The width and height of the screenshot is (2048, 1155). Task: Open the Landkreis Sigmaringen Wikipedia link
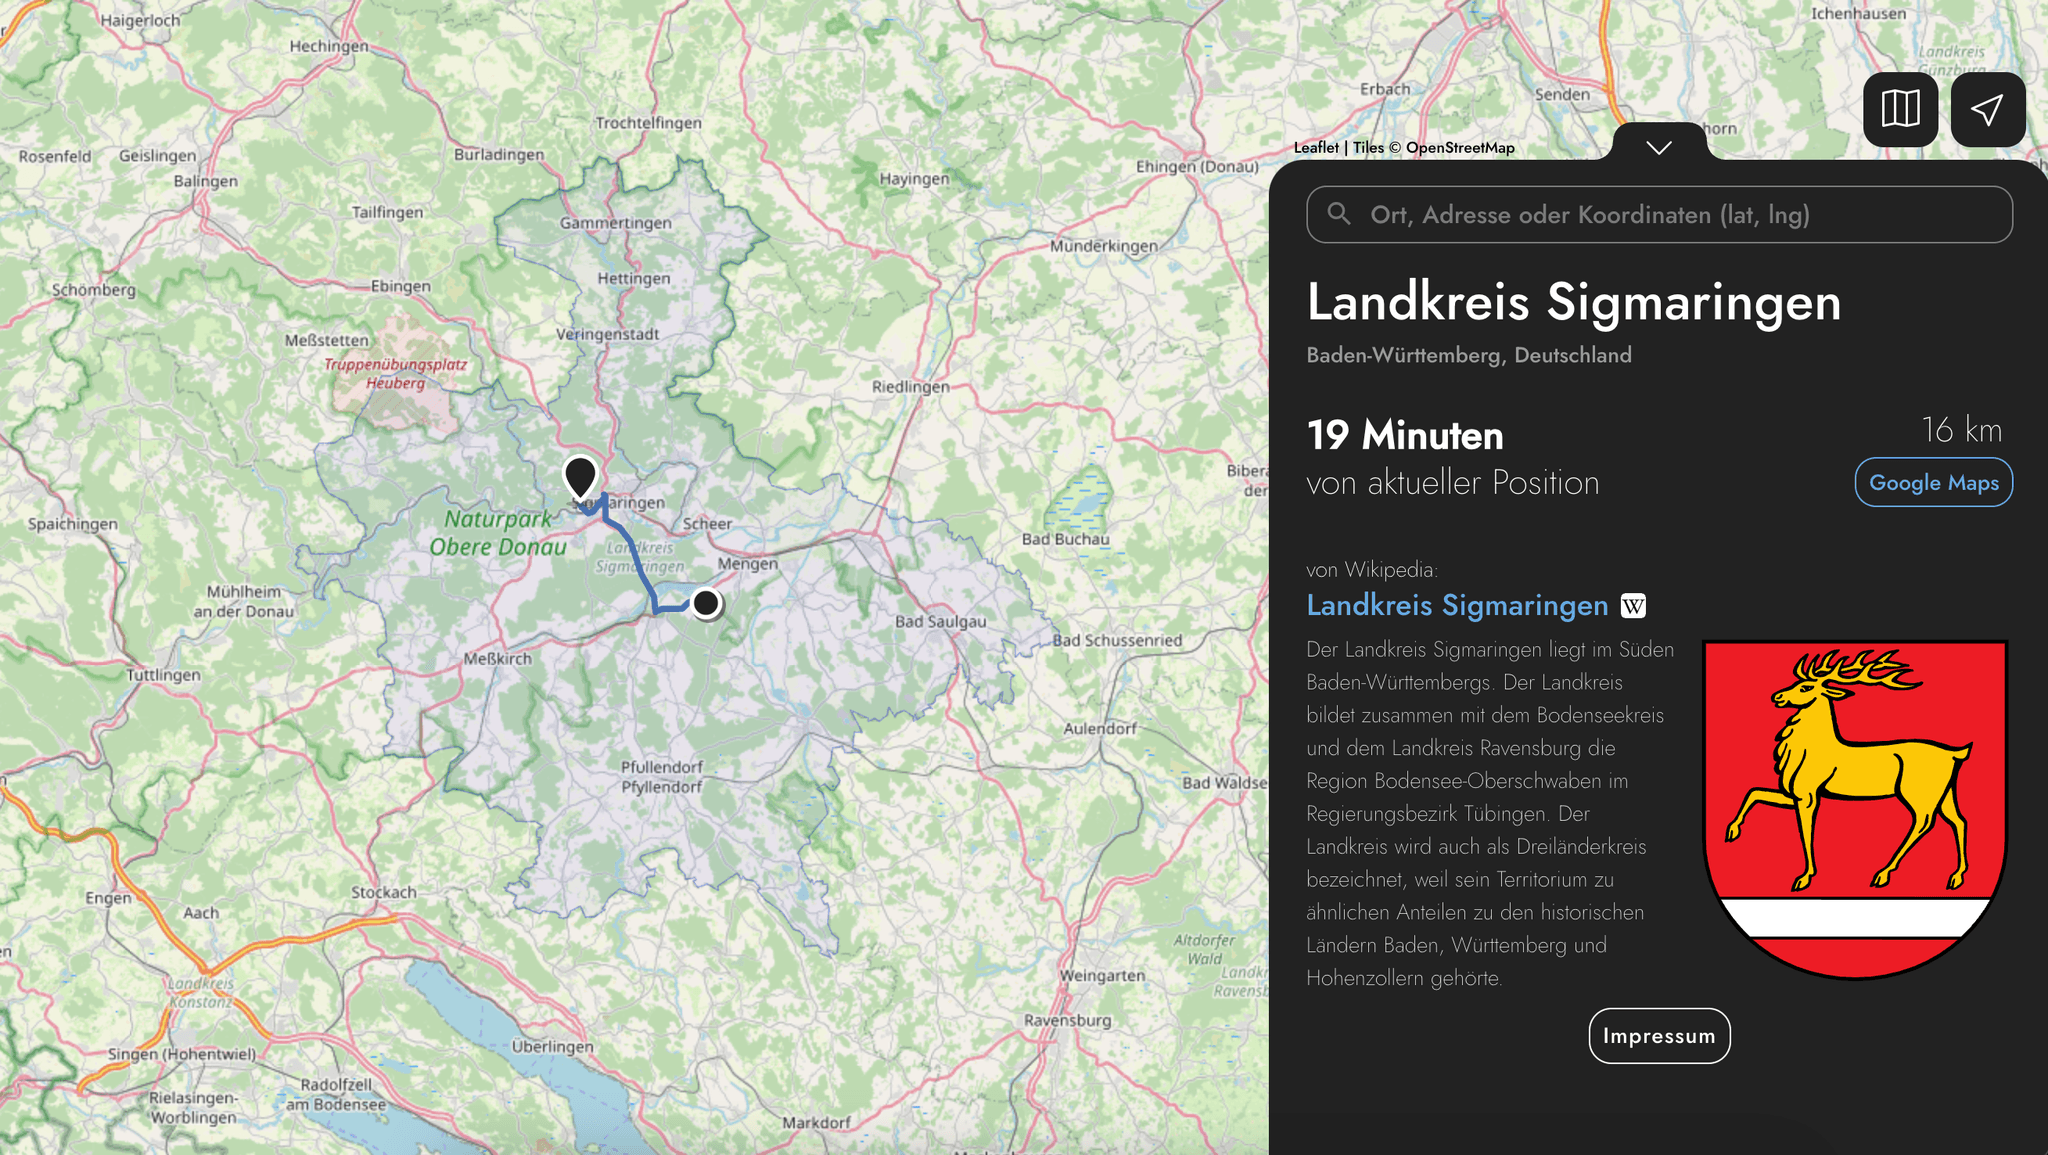pyautogui.click(x=1457, y=605)
